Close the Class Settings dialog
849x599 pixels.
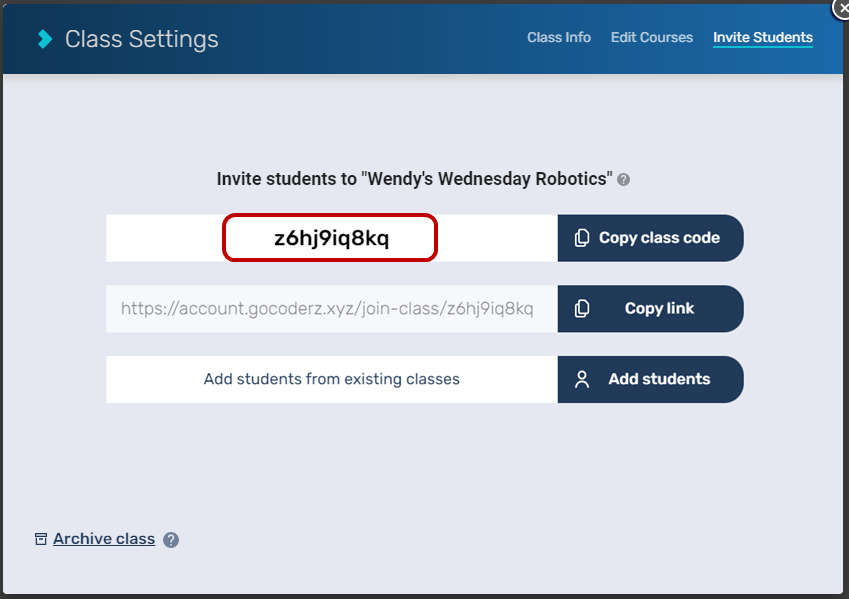point(841,7)
